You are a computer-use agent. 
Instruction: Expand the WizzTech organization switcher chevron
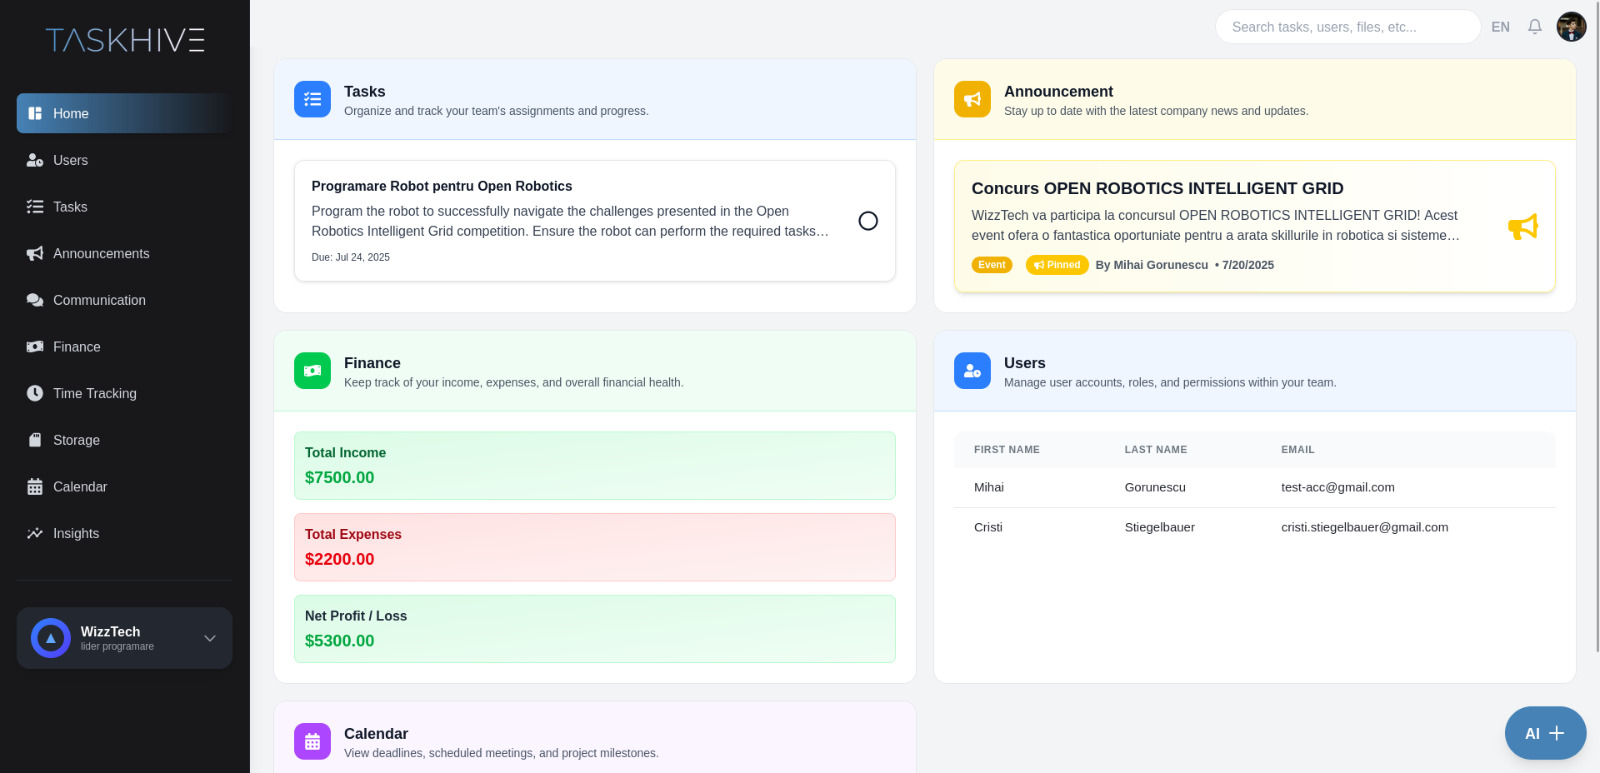click(210, 638)
